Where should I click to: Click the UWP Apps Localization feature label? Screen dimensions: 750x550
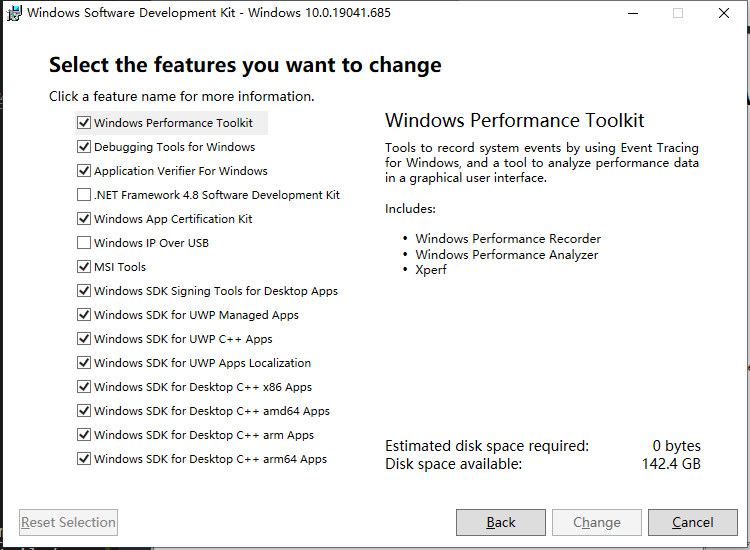(202, 363)
